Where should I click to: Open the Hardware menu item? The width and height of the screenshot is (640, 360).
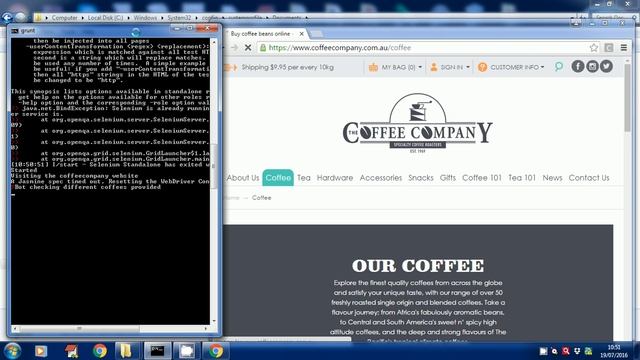point(335,178)
